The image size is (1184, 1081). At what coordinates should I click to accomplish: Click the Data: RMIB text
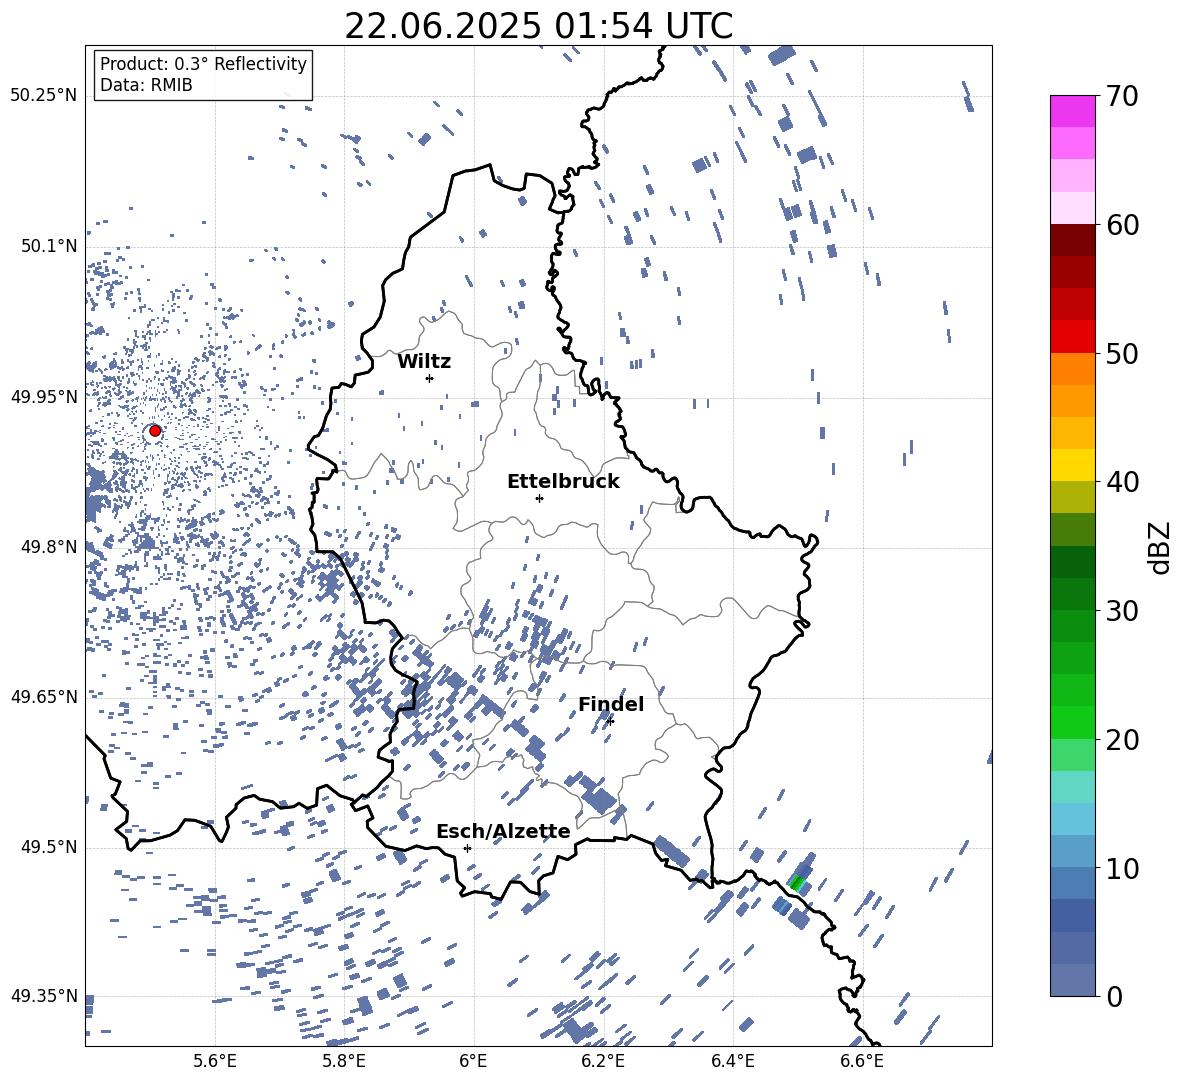[x=146, y=85]
